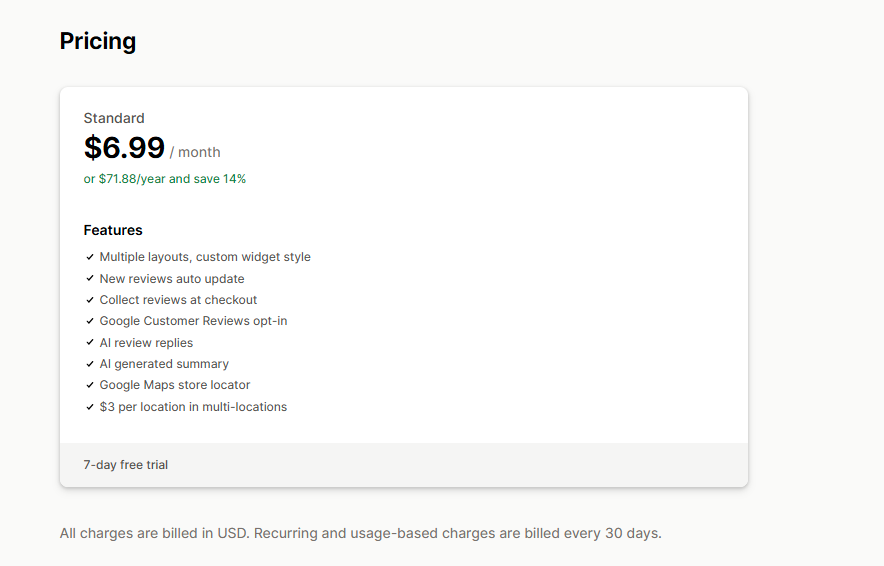Click the billing in USD disclaimer text
The height and width of the screenshot is (566, 884).
pos(360,533)
